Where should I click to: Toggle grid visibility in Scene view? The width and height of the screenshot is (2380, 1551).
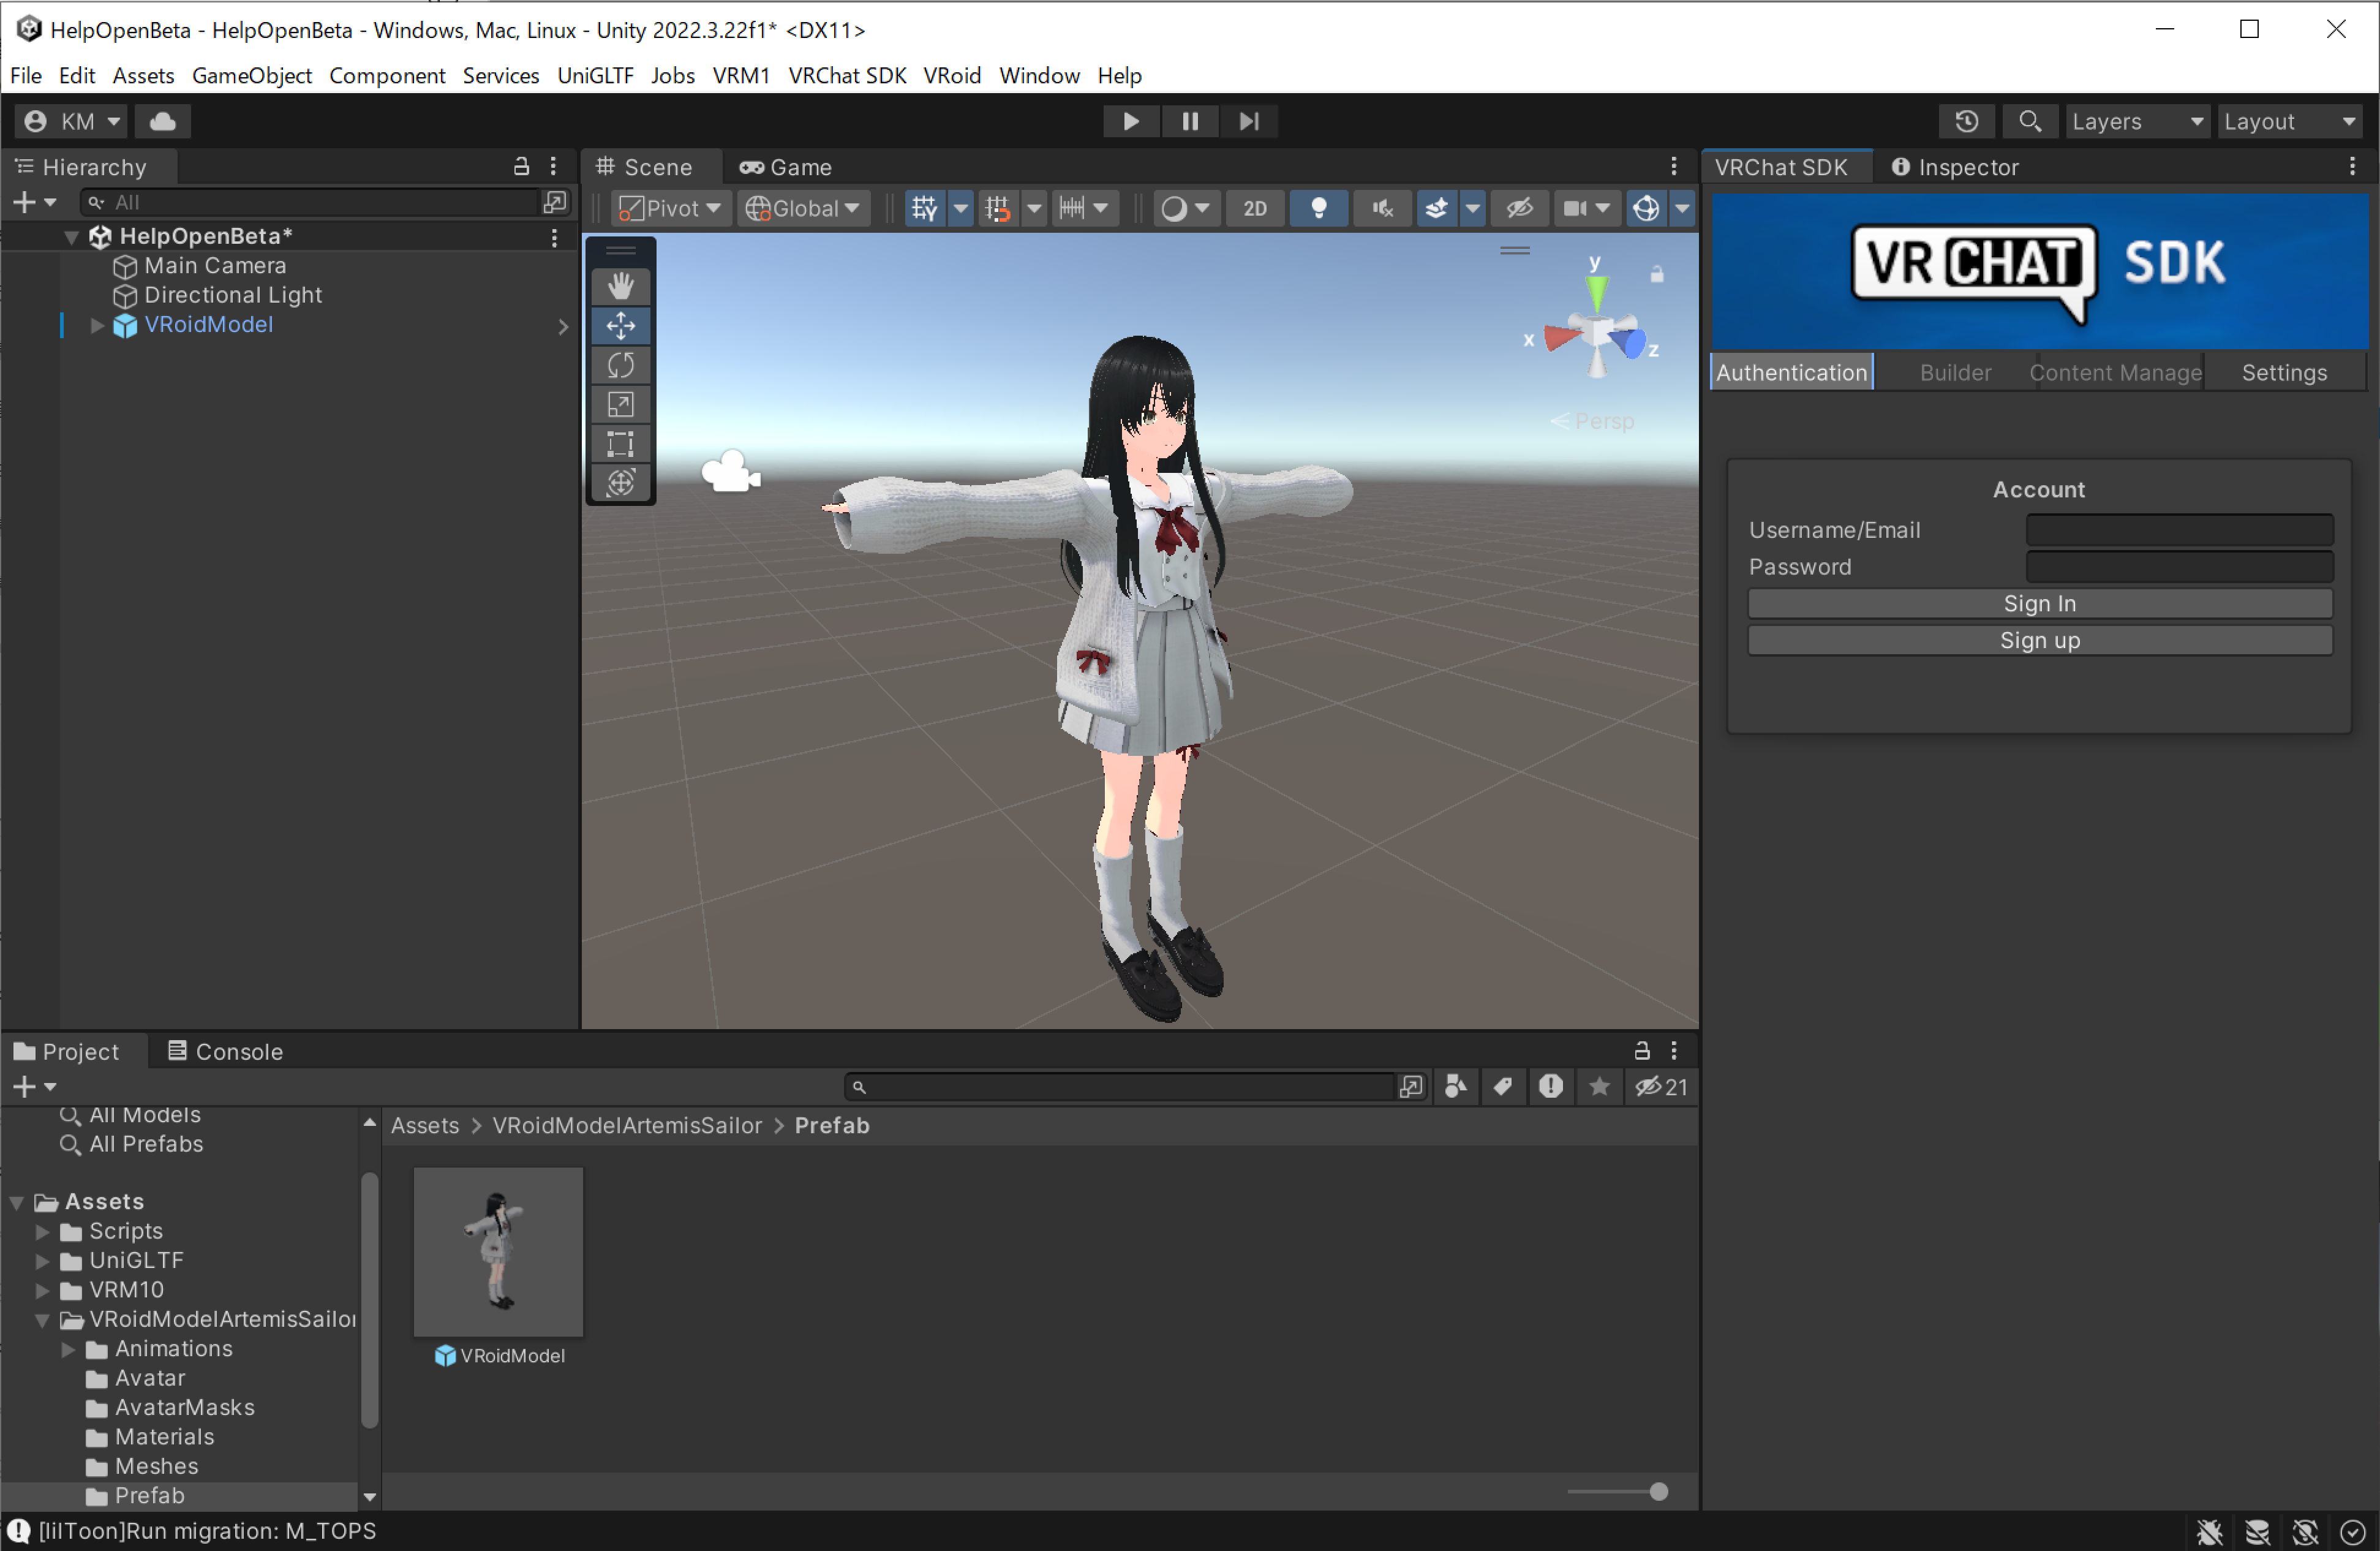tap(924, 208)
